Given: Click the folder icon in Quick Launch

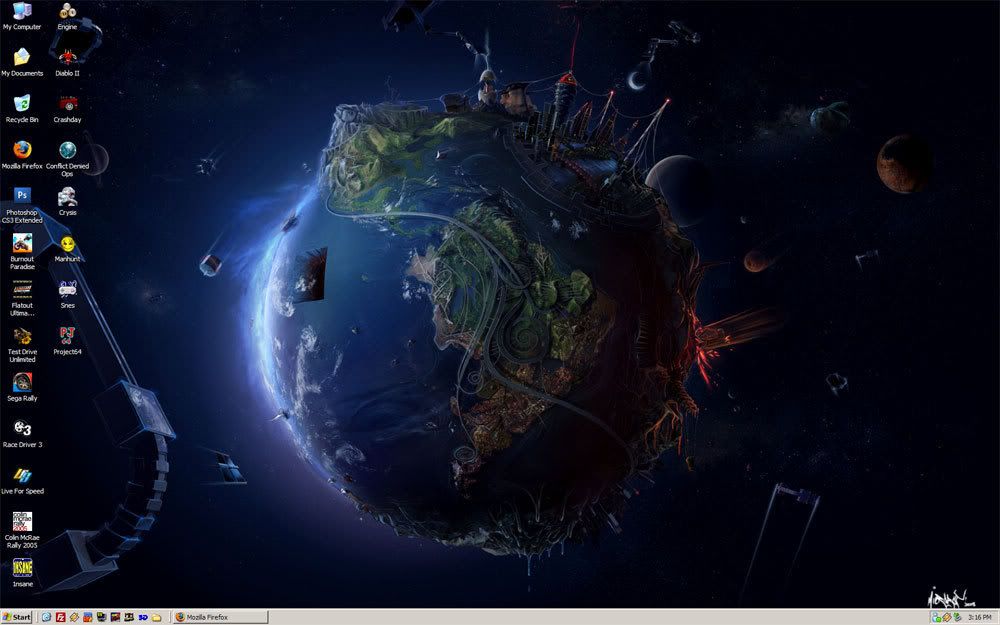Looking at the screenshot, I should 157,617.
